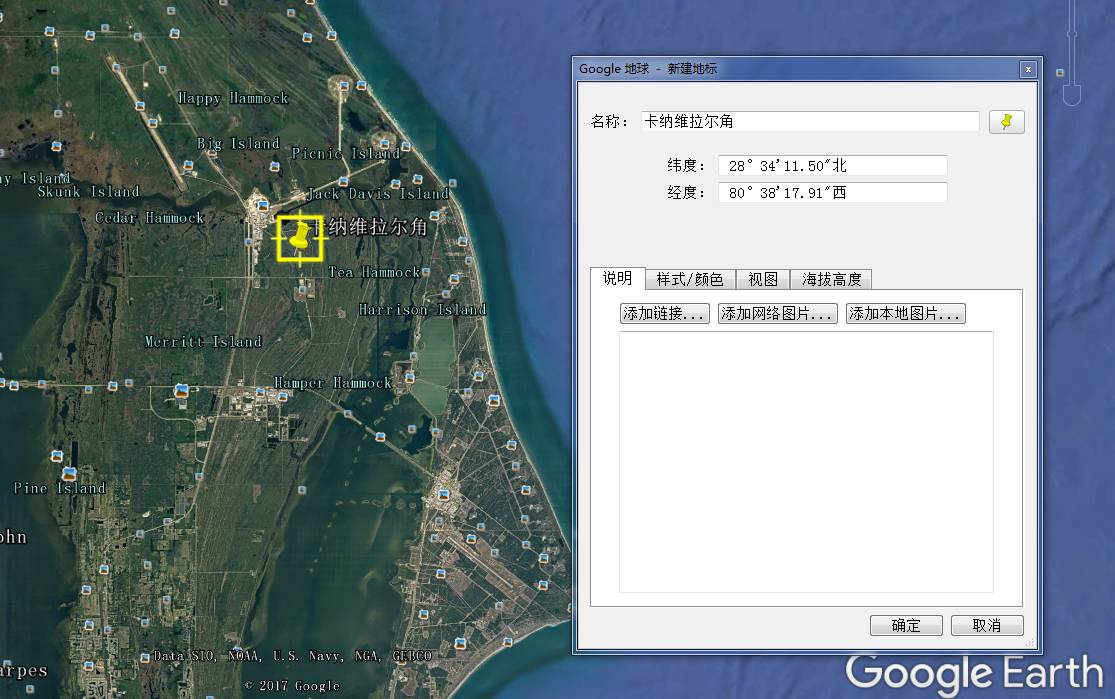Edit the 纬度 latitude field
This screenshot has height=699, width=1115.
pyautogui.click(x=832, y=166)
